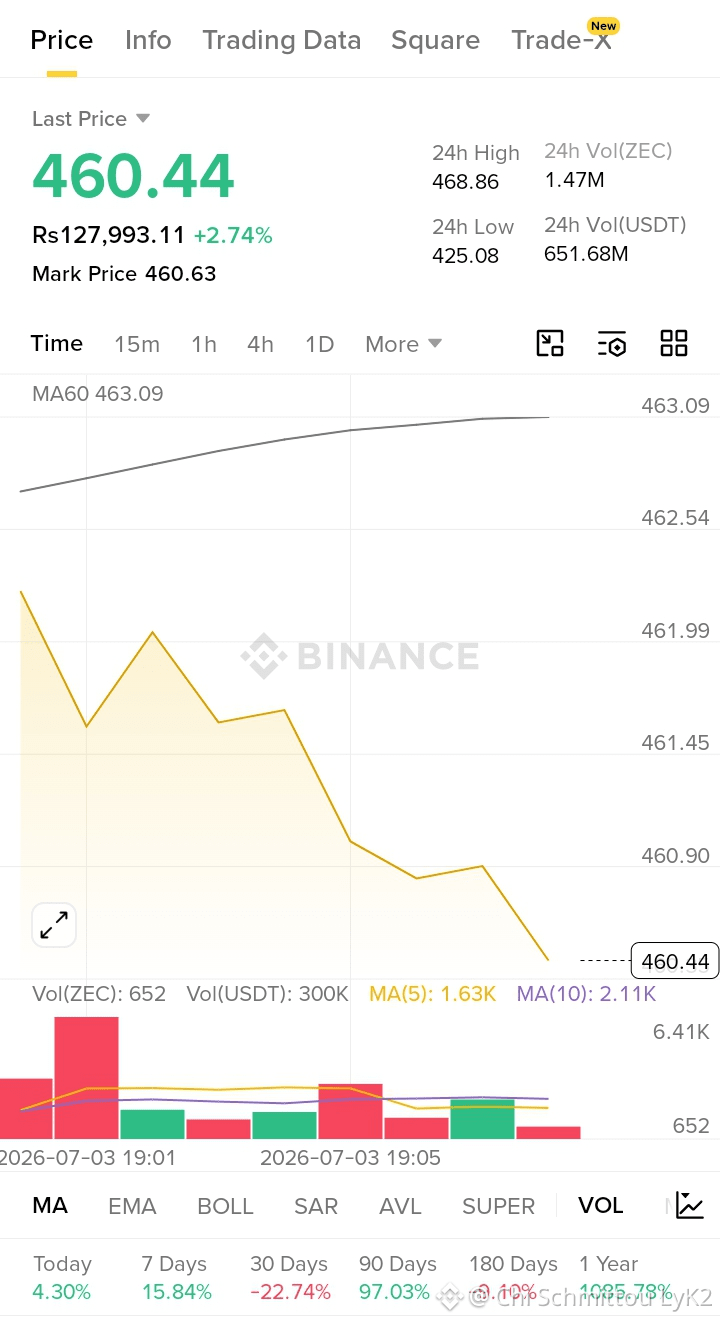Toggle the EMA indicator
This screenshot has height=1322, width=720.
[132, 1206]
